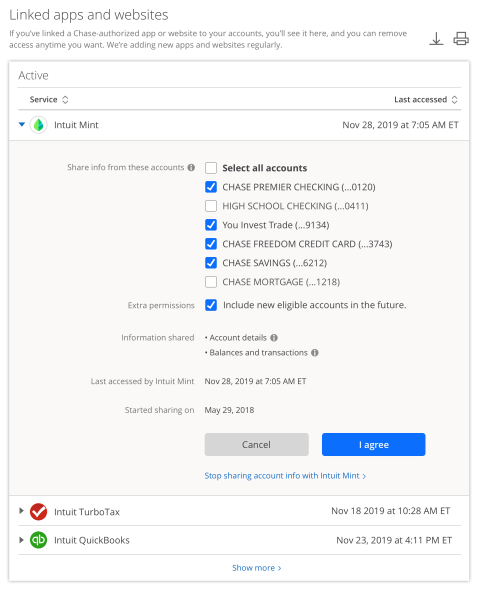Screen dimensions: 478x590
Task: Expand the Intuit TurboTax row
Action: [x=21, y=511]
